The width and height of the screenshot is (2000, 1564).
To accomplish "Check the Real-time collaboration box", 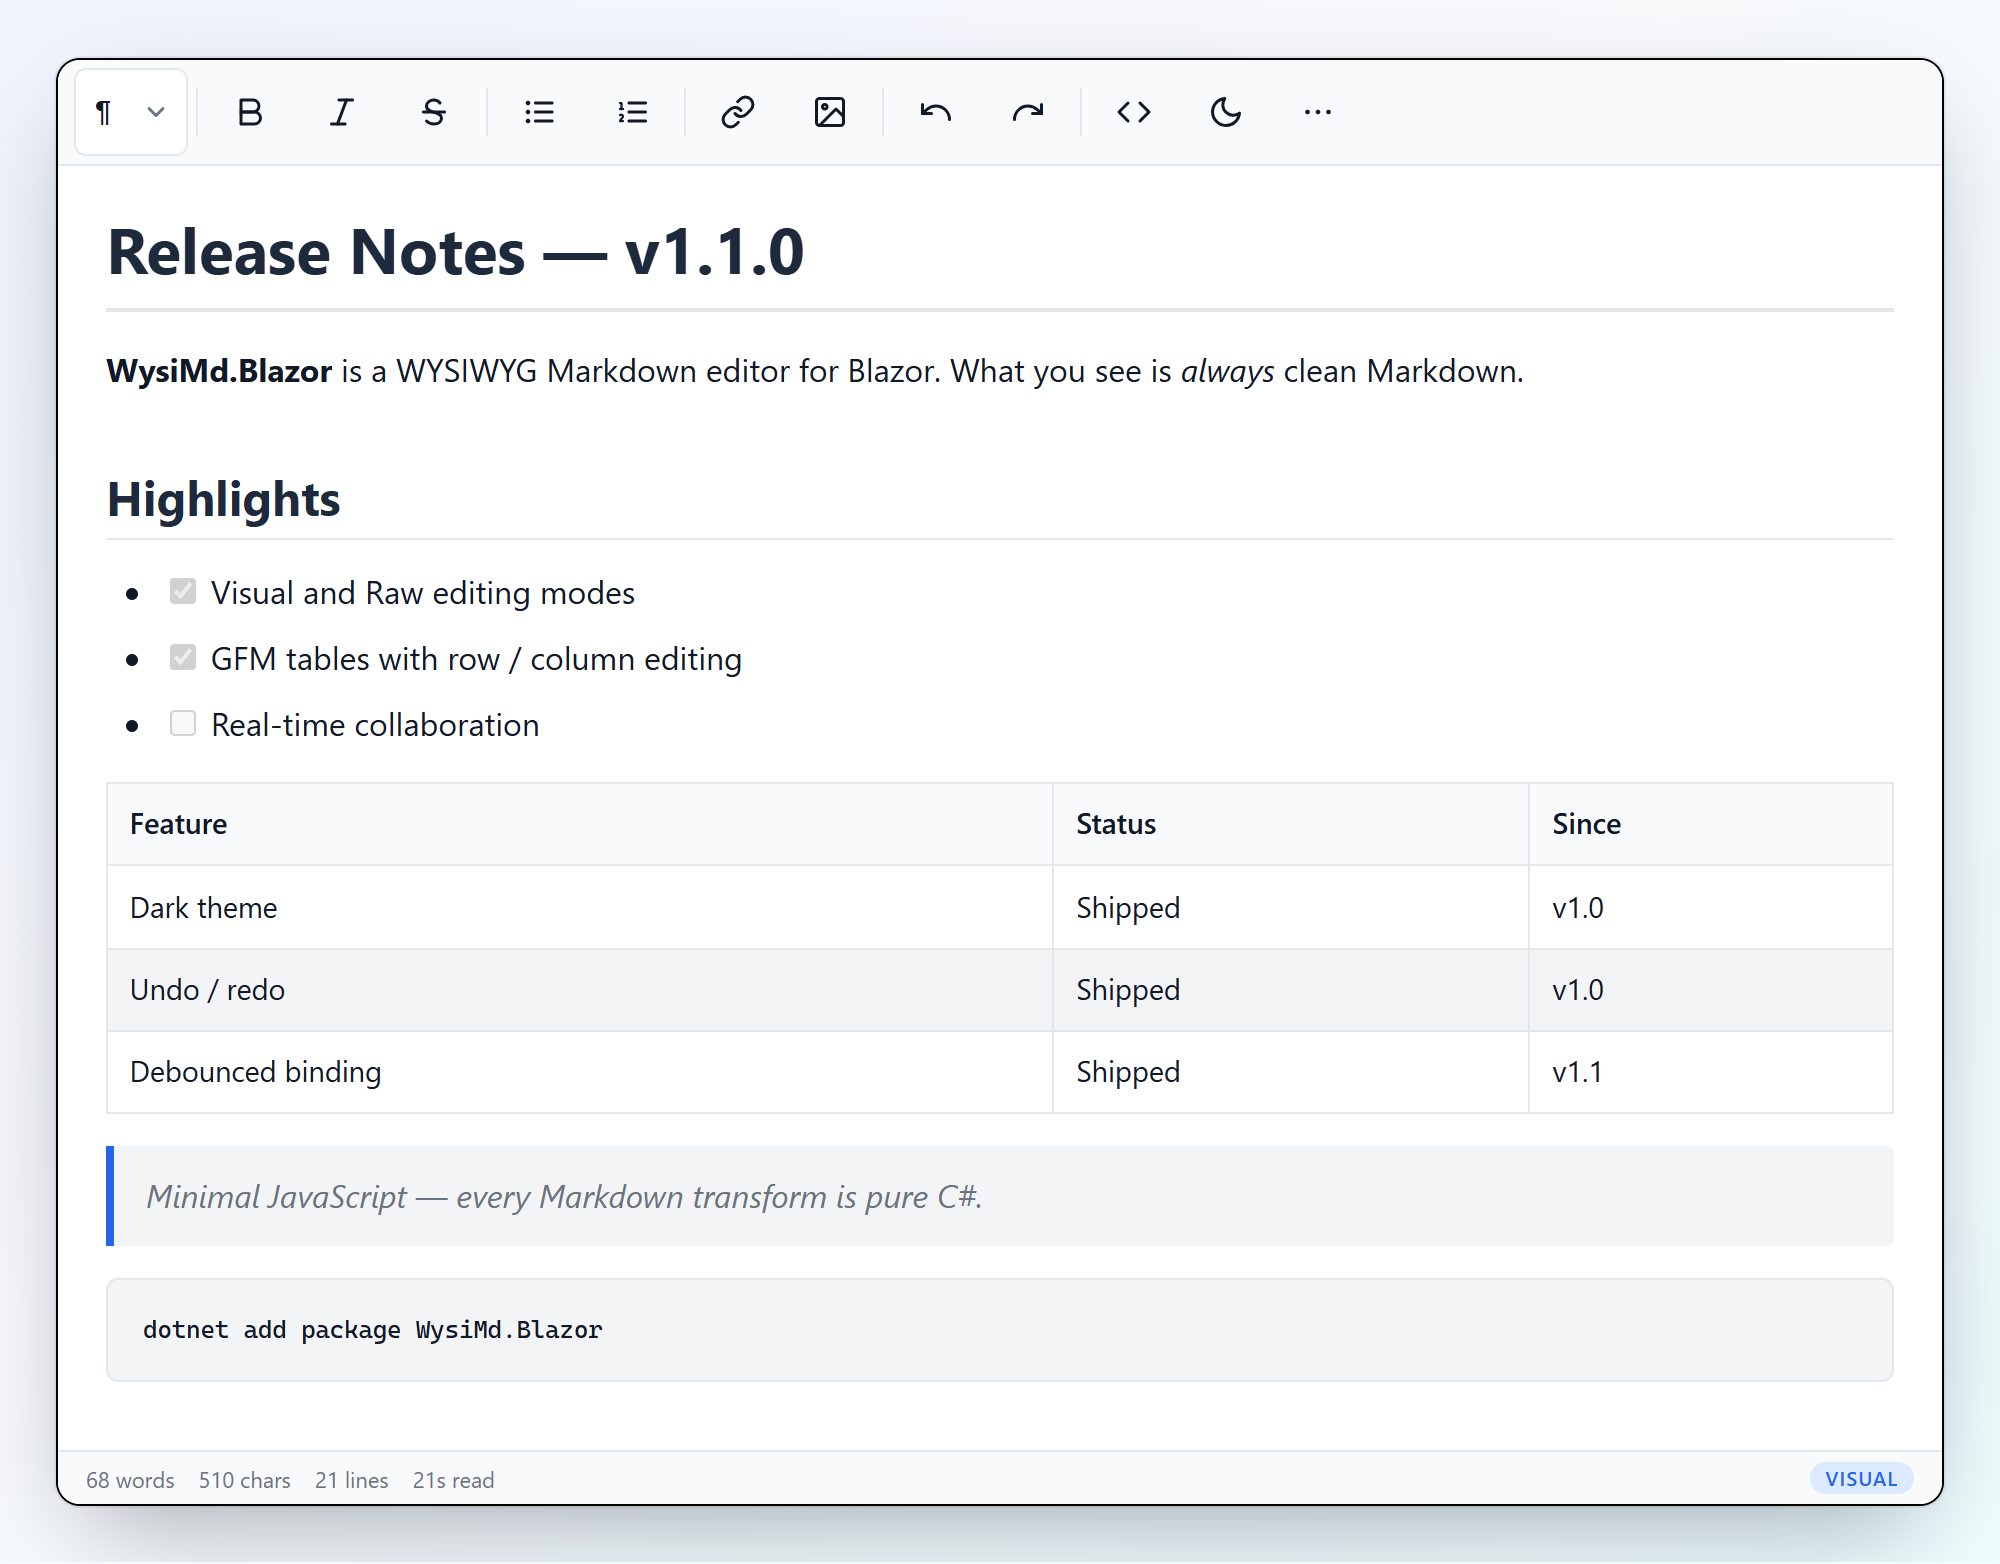I will tap(183, 723).
